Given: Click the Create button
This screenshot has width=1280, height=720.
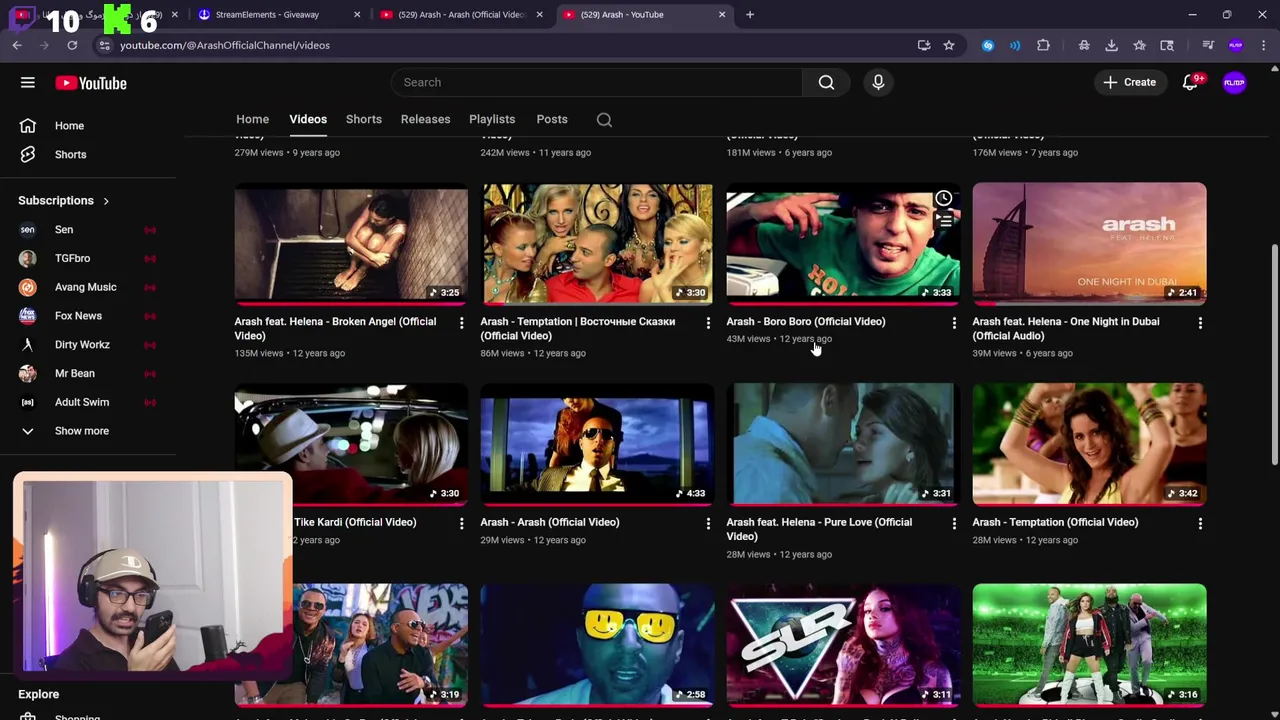Looking at the screenshot, I should coord(1131,82).
